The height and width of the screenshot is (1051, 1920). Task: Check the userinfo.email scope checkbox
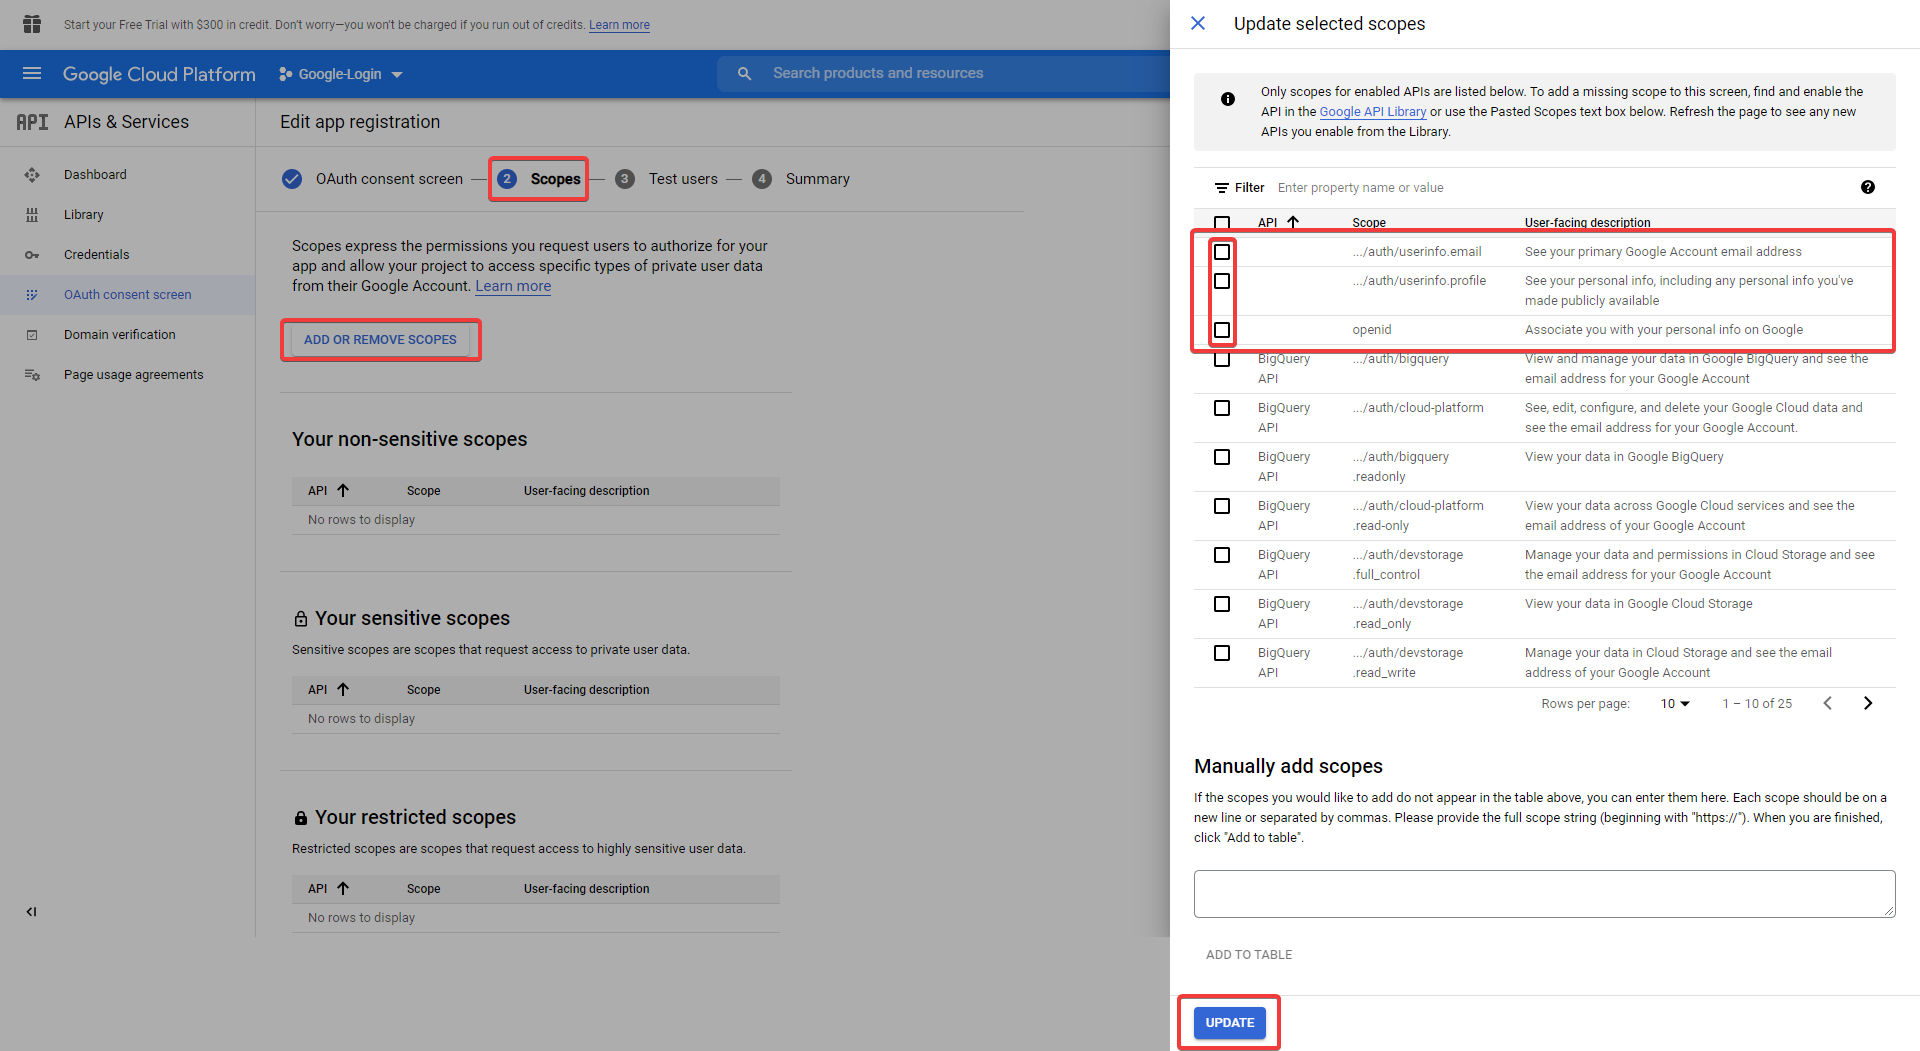pos(1222,252)
